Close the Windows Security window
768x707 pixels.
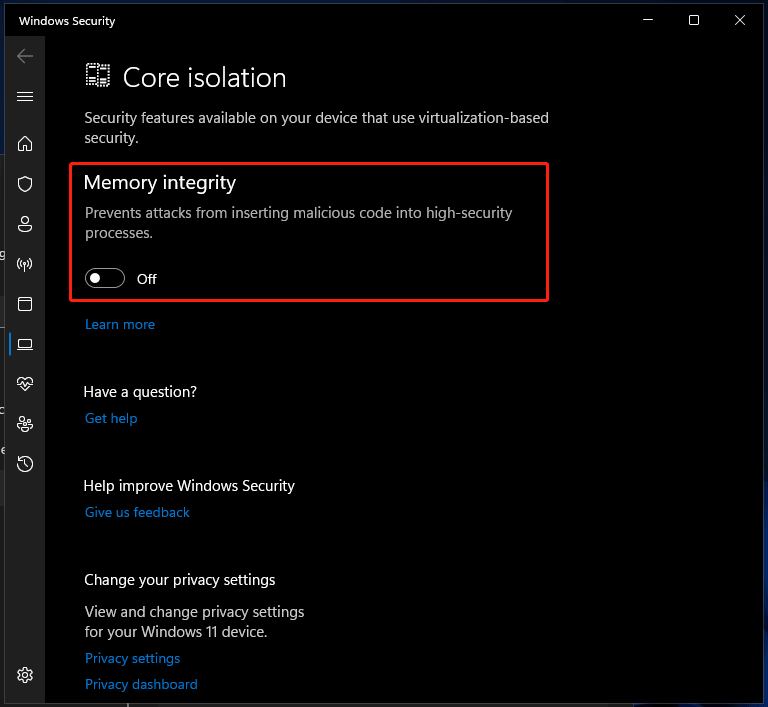[740, 20]
